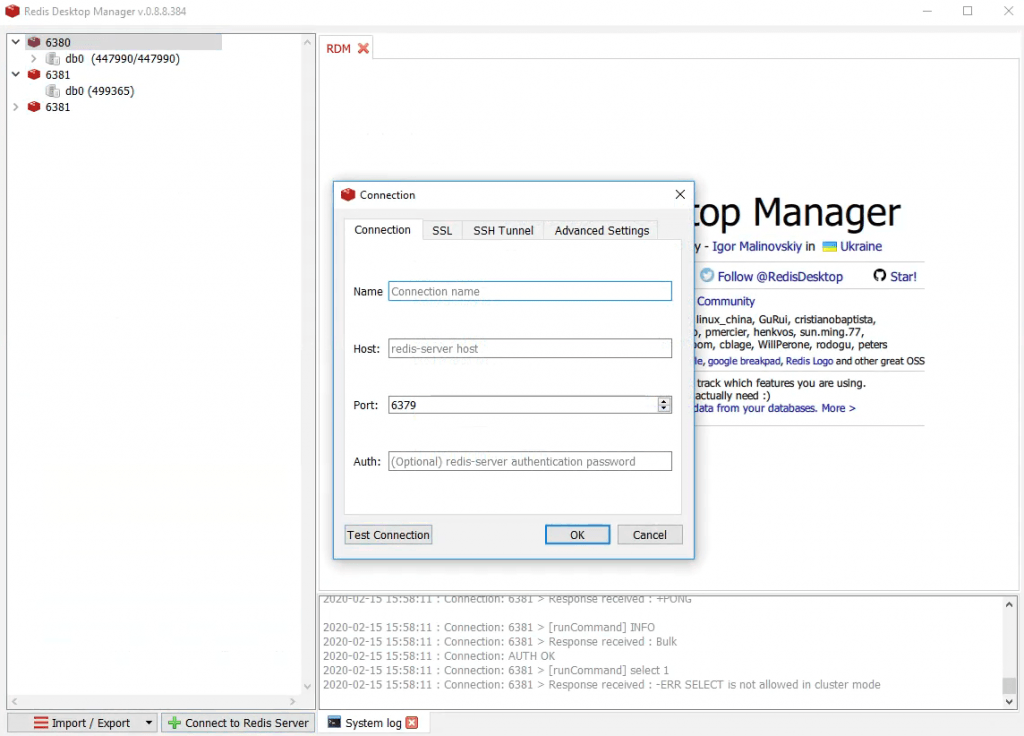Decrease the Port value with the down arrow
This screenshot has width=1024, height=736.
tap(664, 409)
